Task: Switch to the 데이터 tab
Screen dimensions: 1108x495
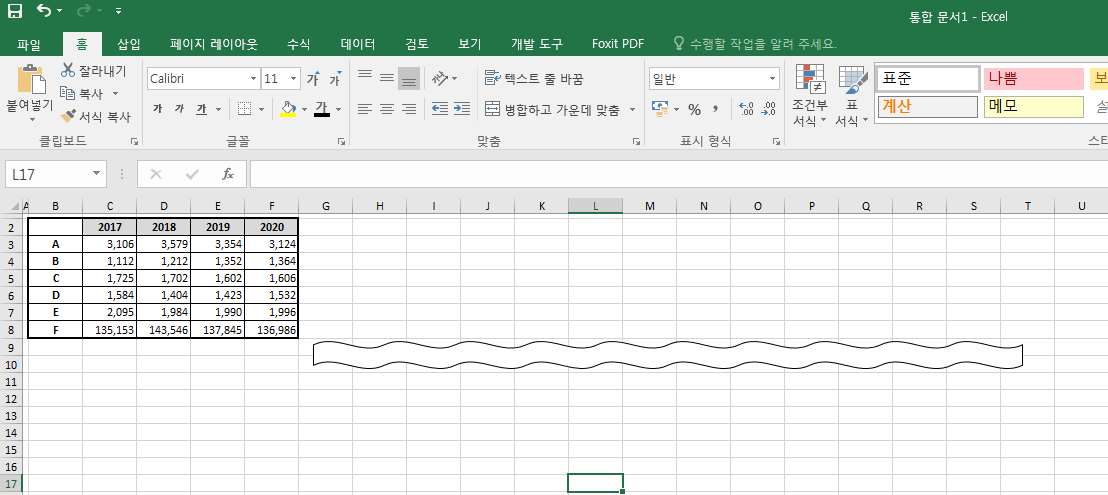Action: (x=358, y=44)
